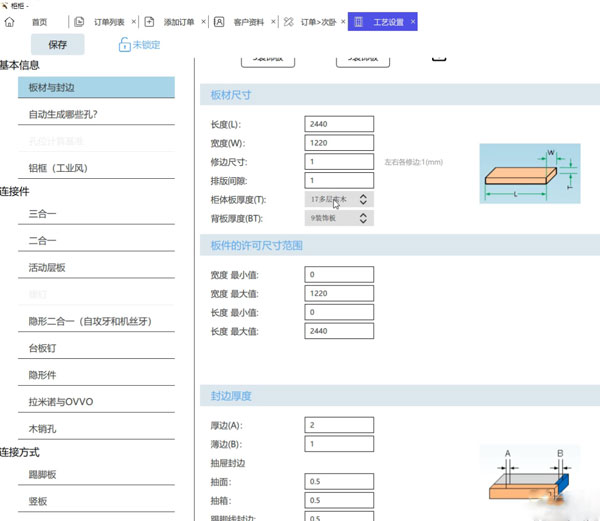Screen dimensions: 600x521
Task: Open 柜体板厚度(T) dropdown
Action: [339, 199]
